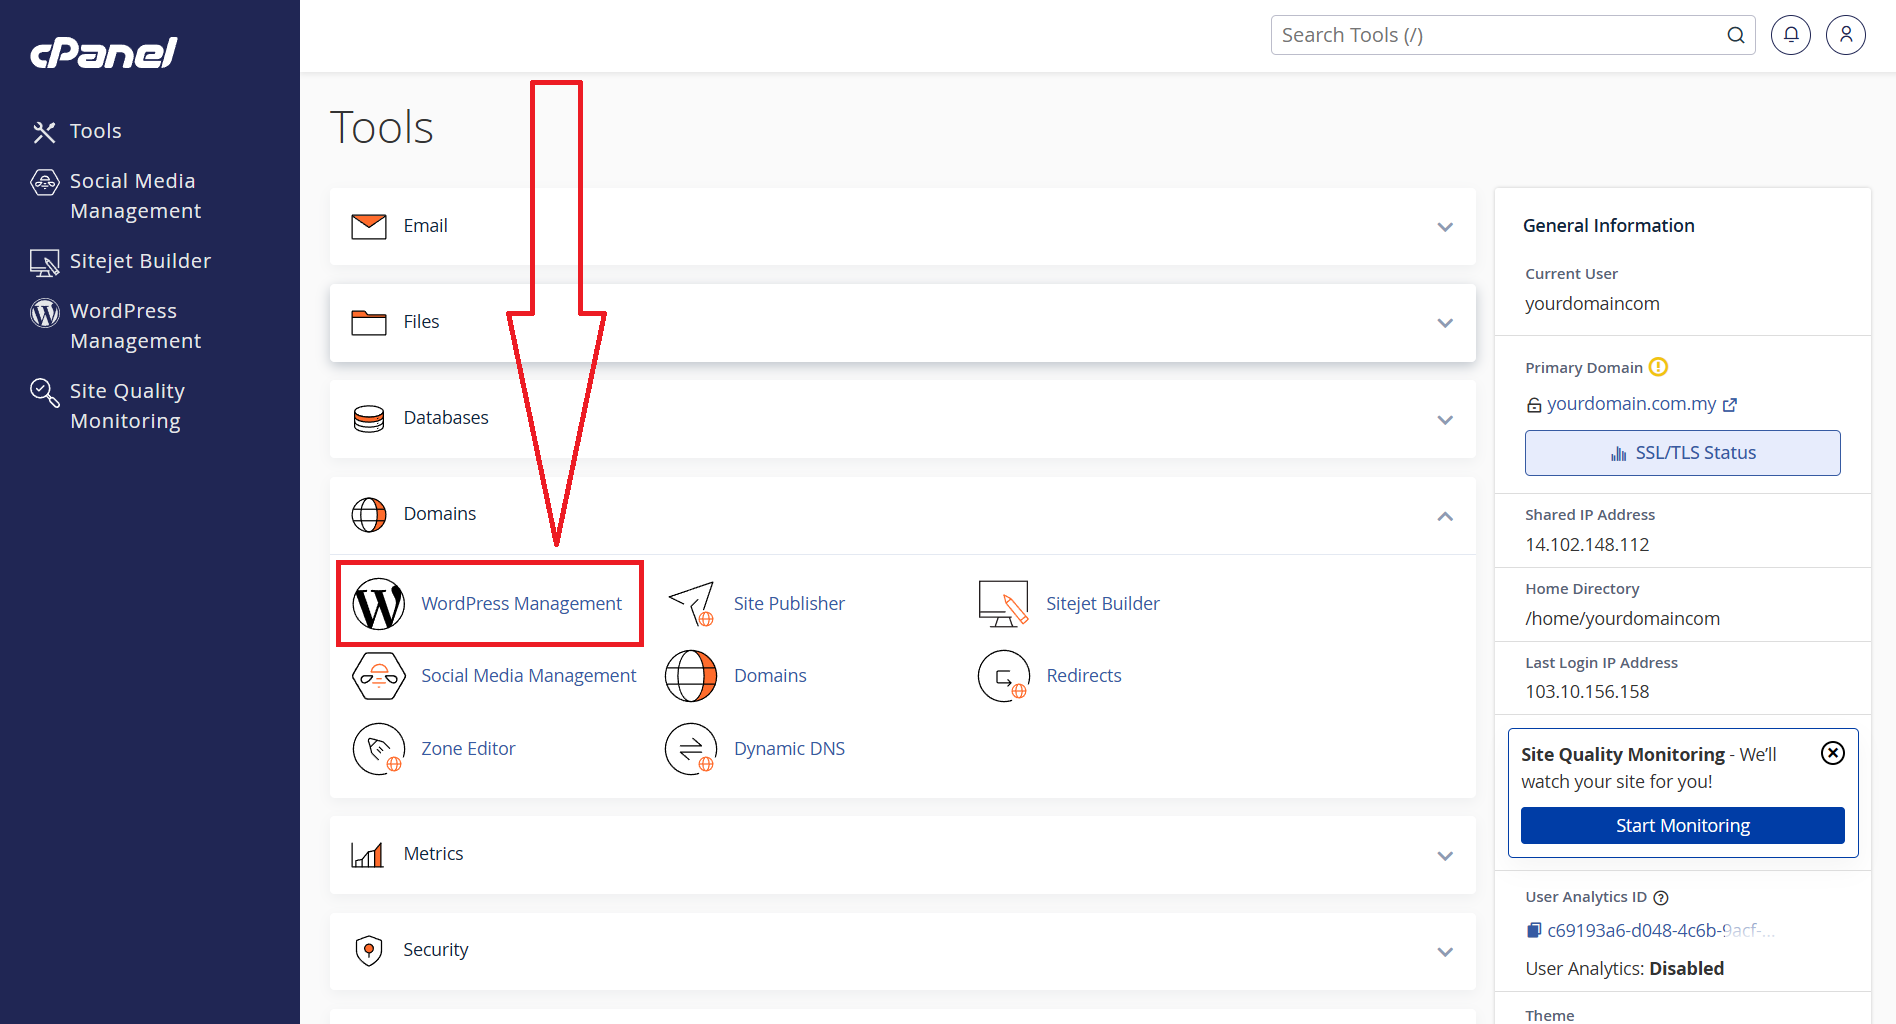
Task: Open the Domains tool link
Action: coord(770,676)
